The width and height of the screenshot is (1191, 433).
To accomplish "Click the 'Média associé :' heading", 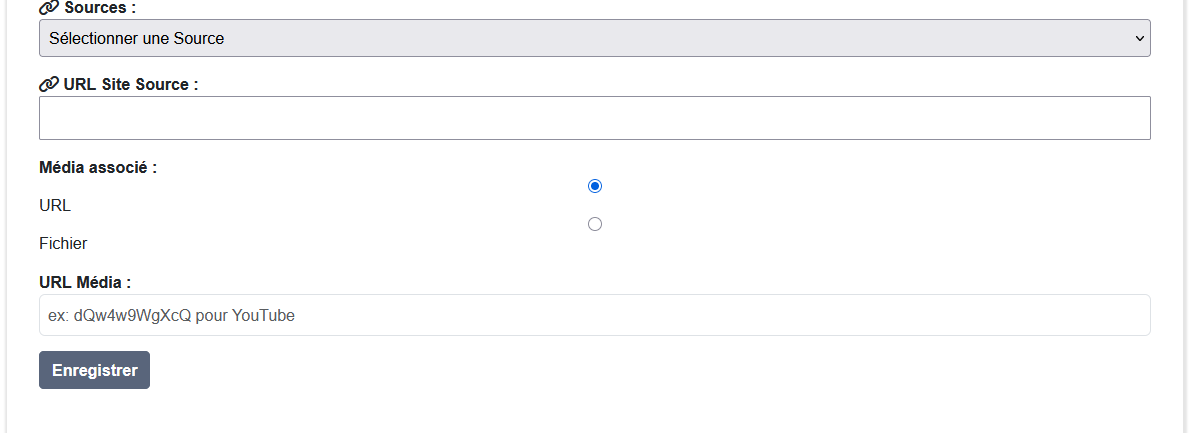I will (x=98, y=167).
